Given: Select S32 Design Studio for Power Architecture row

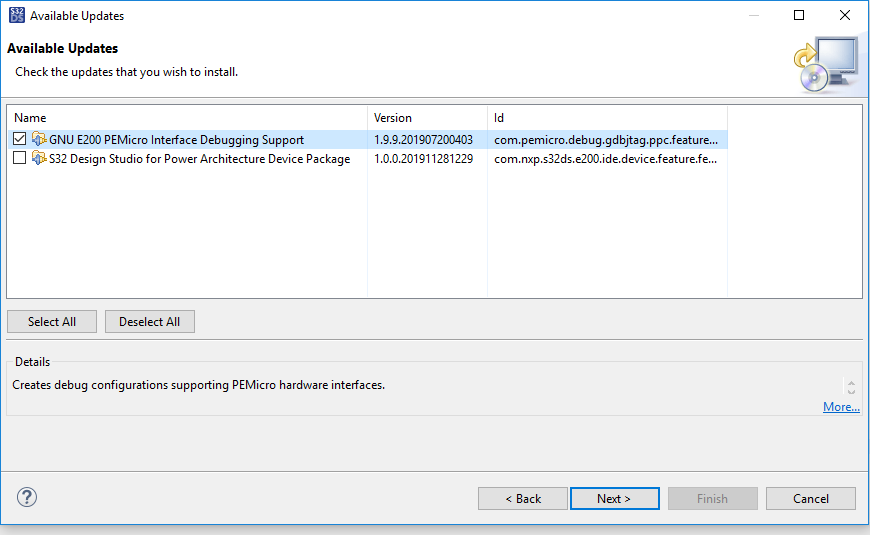Looking at the screenshot, I should tap(367, 158).
